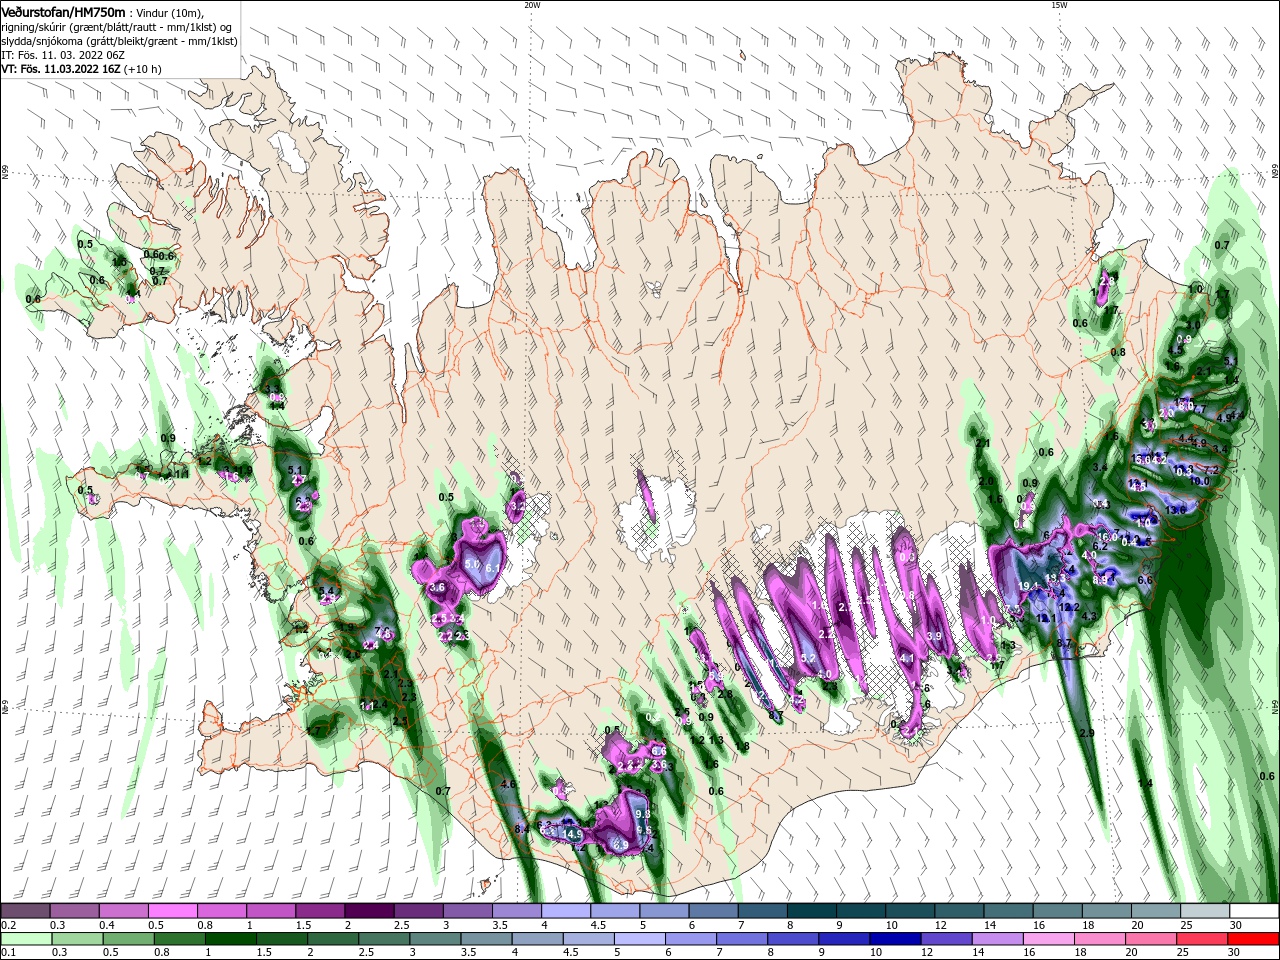
Task: Click the 15W longitude label
Action: click(x=1059, y=5)
